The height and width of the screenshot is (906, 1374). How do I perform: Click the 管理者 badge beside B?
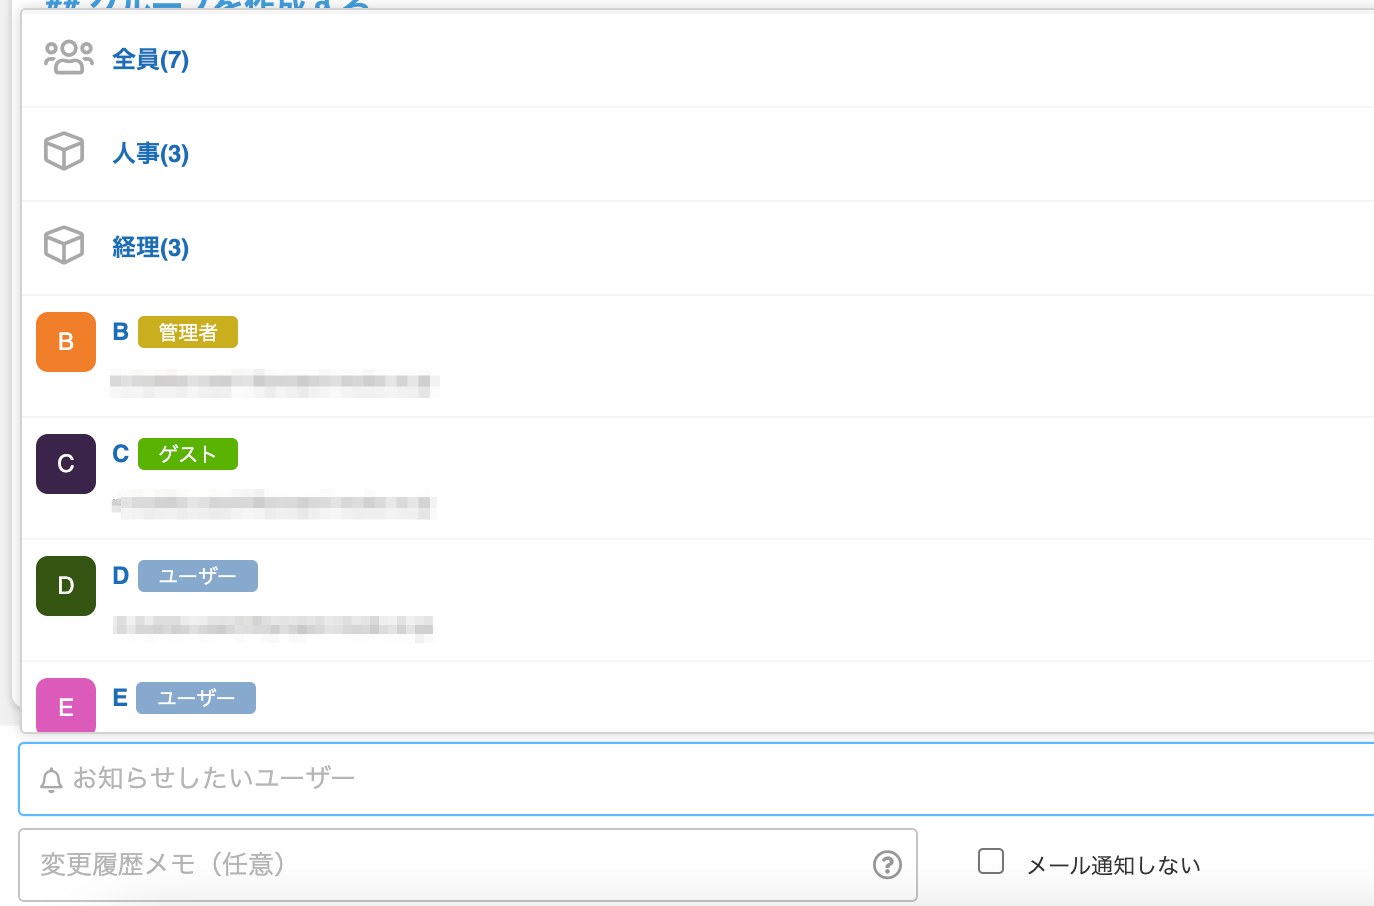pyautogui.click(x=188, y=332)
